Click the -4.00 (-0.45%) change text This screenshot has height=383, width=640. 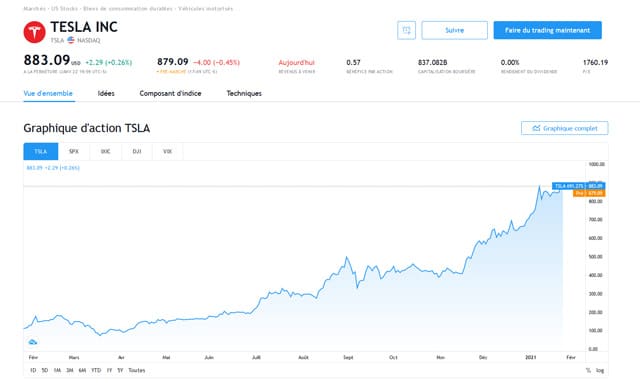[216, 62]
